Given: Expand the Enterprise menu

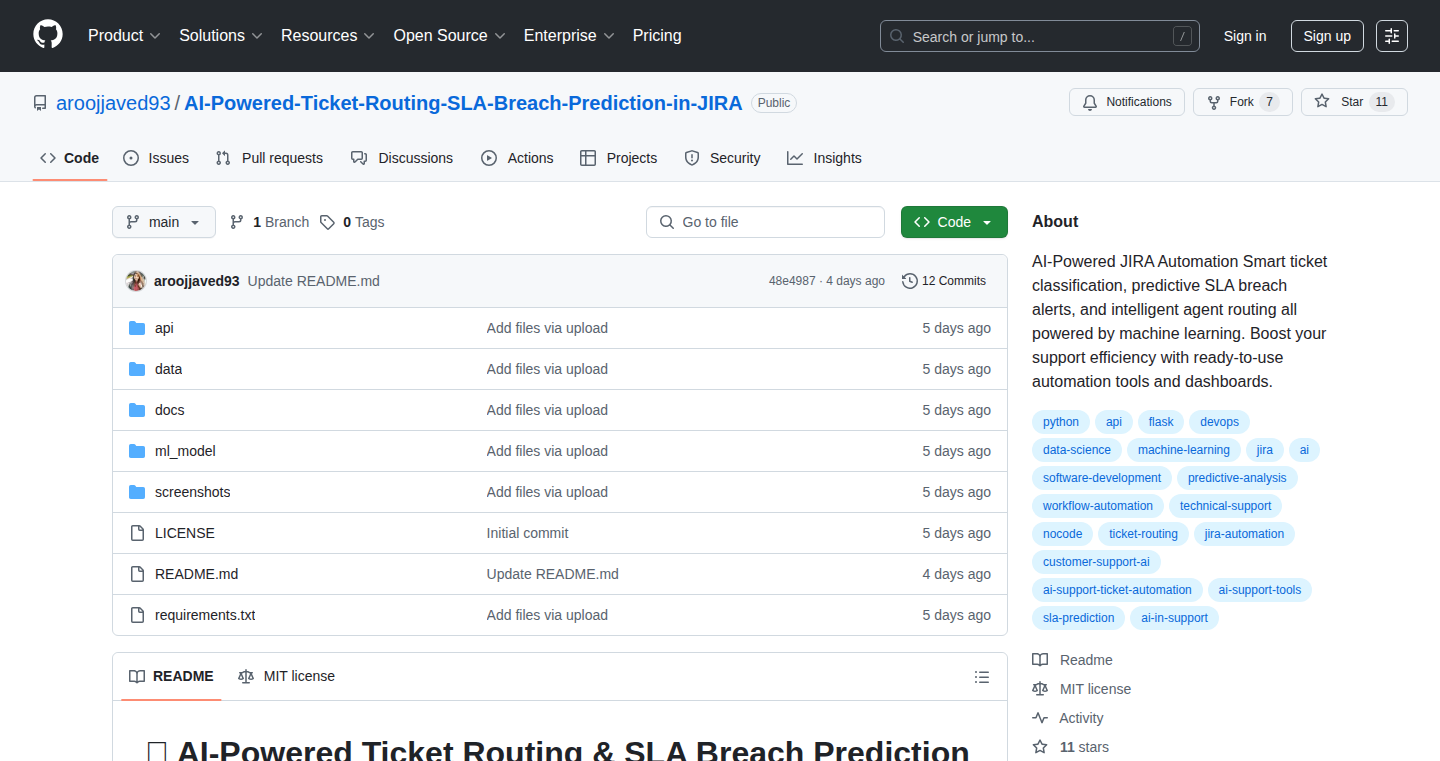Looking at the screenshot, I should pos(570,36).
